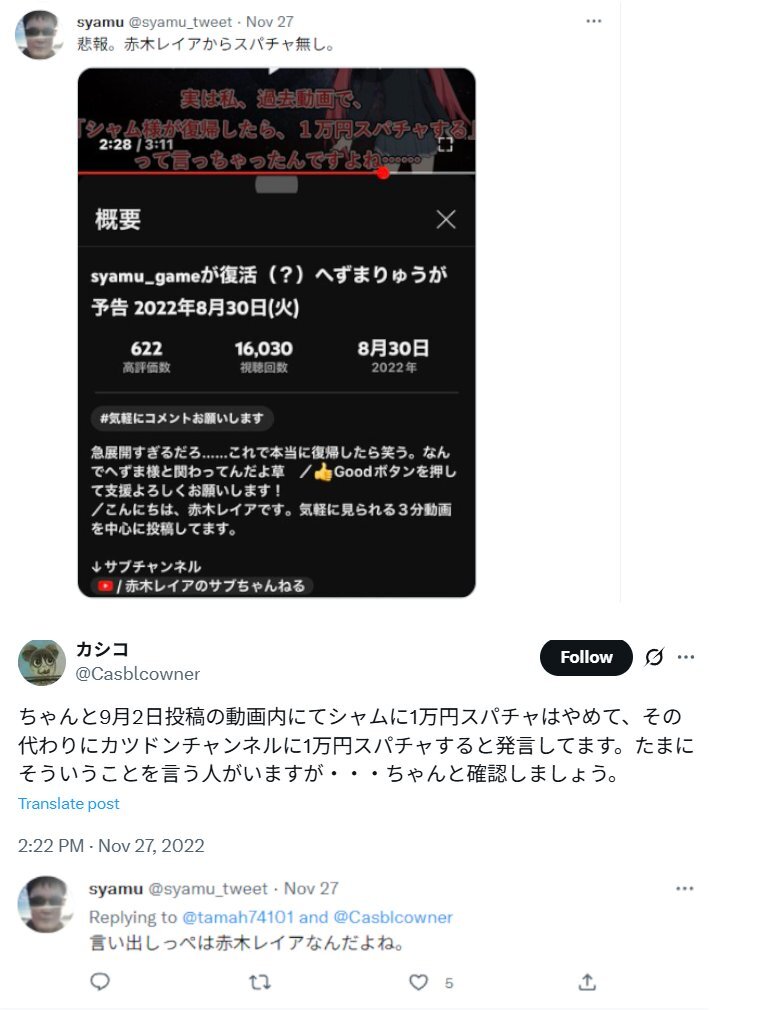Retweet the syamu reply
The height and width of the screenshot is (1010, 765).
click(x=260, y=982)
